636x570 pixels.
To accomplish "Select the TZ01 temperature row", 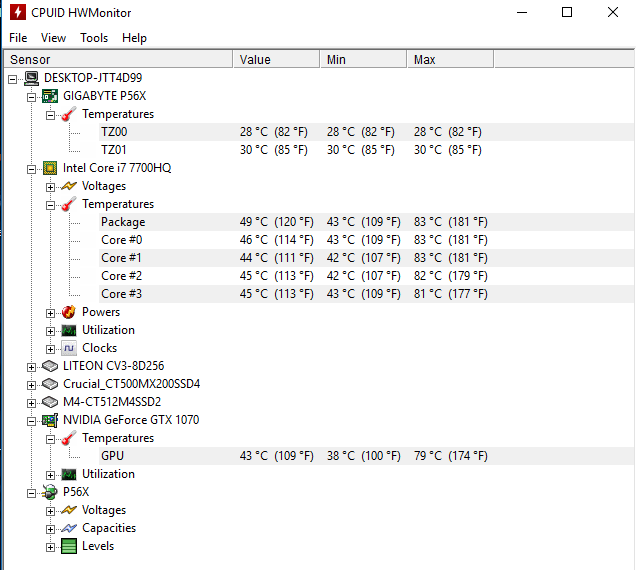I will (367, 150).
